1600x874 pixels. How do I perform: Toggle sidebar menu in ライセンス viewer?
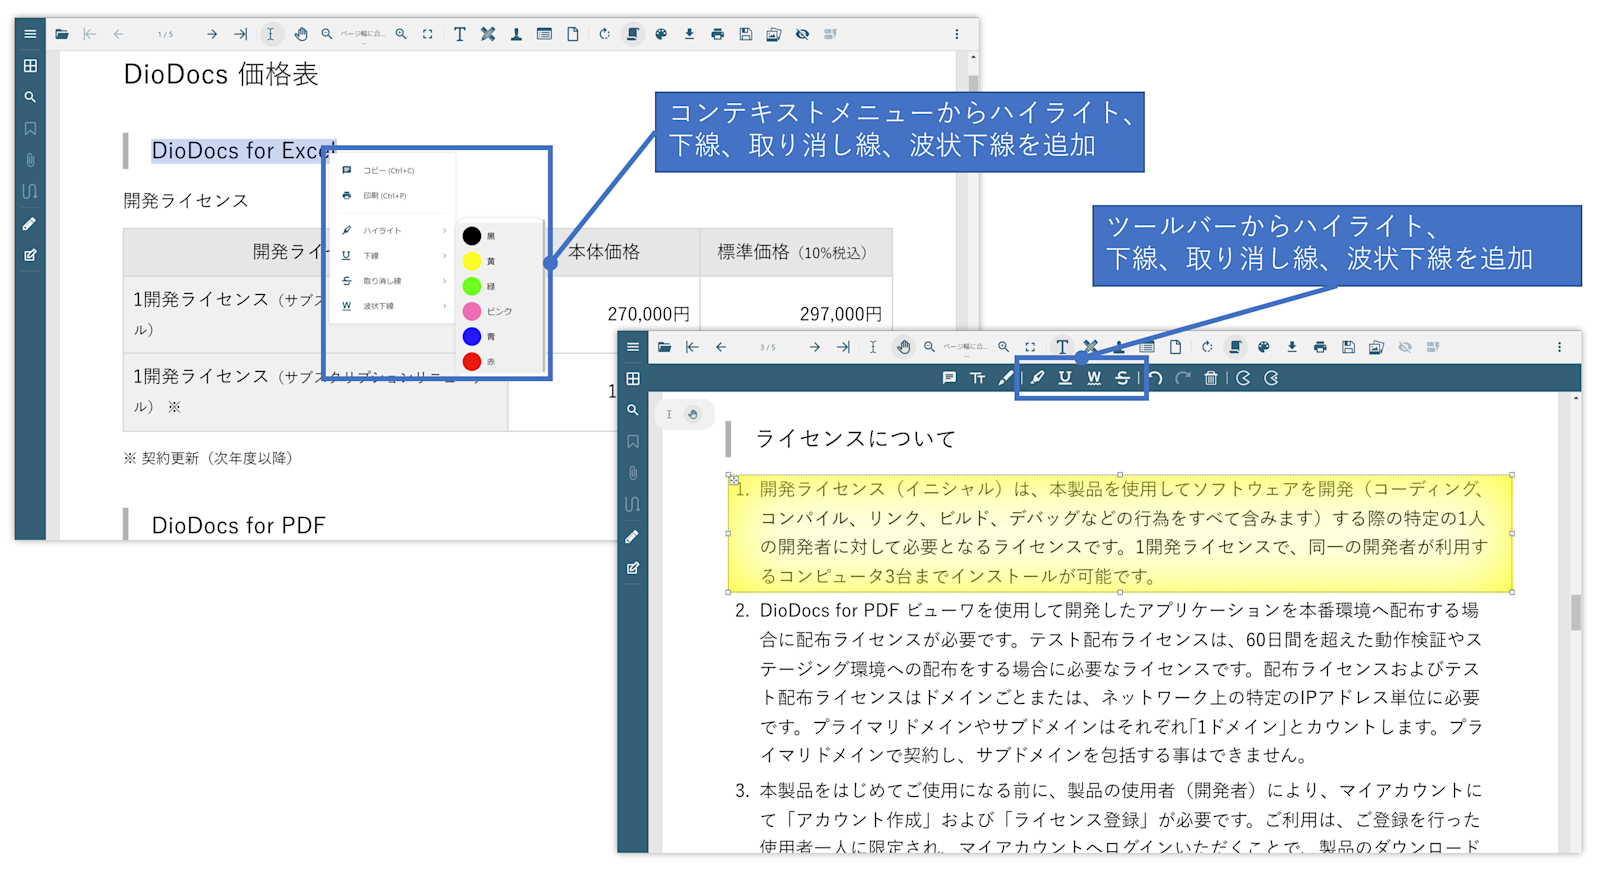point(633,347)
